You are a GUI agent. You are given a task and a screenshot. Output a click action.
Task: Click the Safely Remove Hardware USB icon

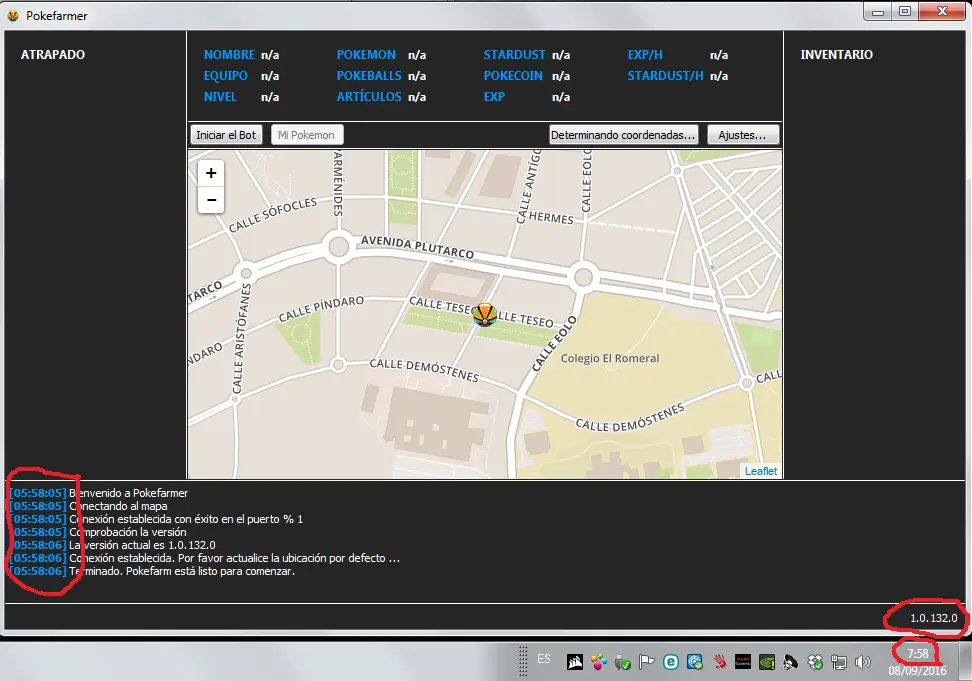(622, 662)
